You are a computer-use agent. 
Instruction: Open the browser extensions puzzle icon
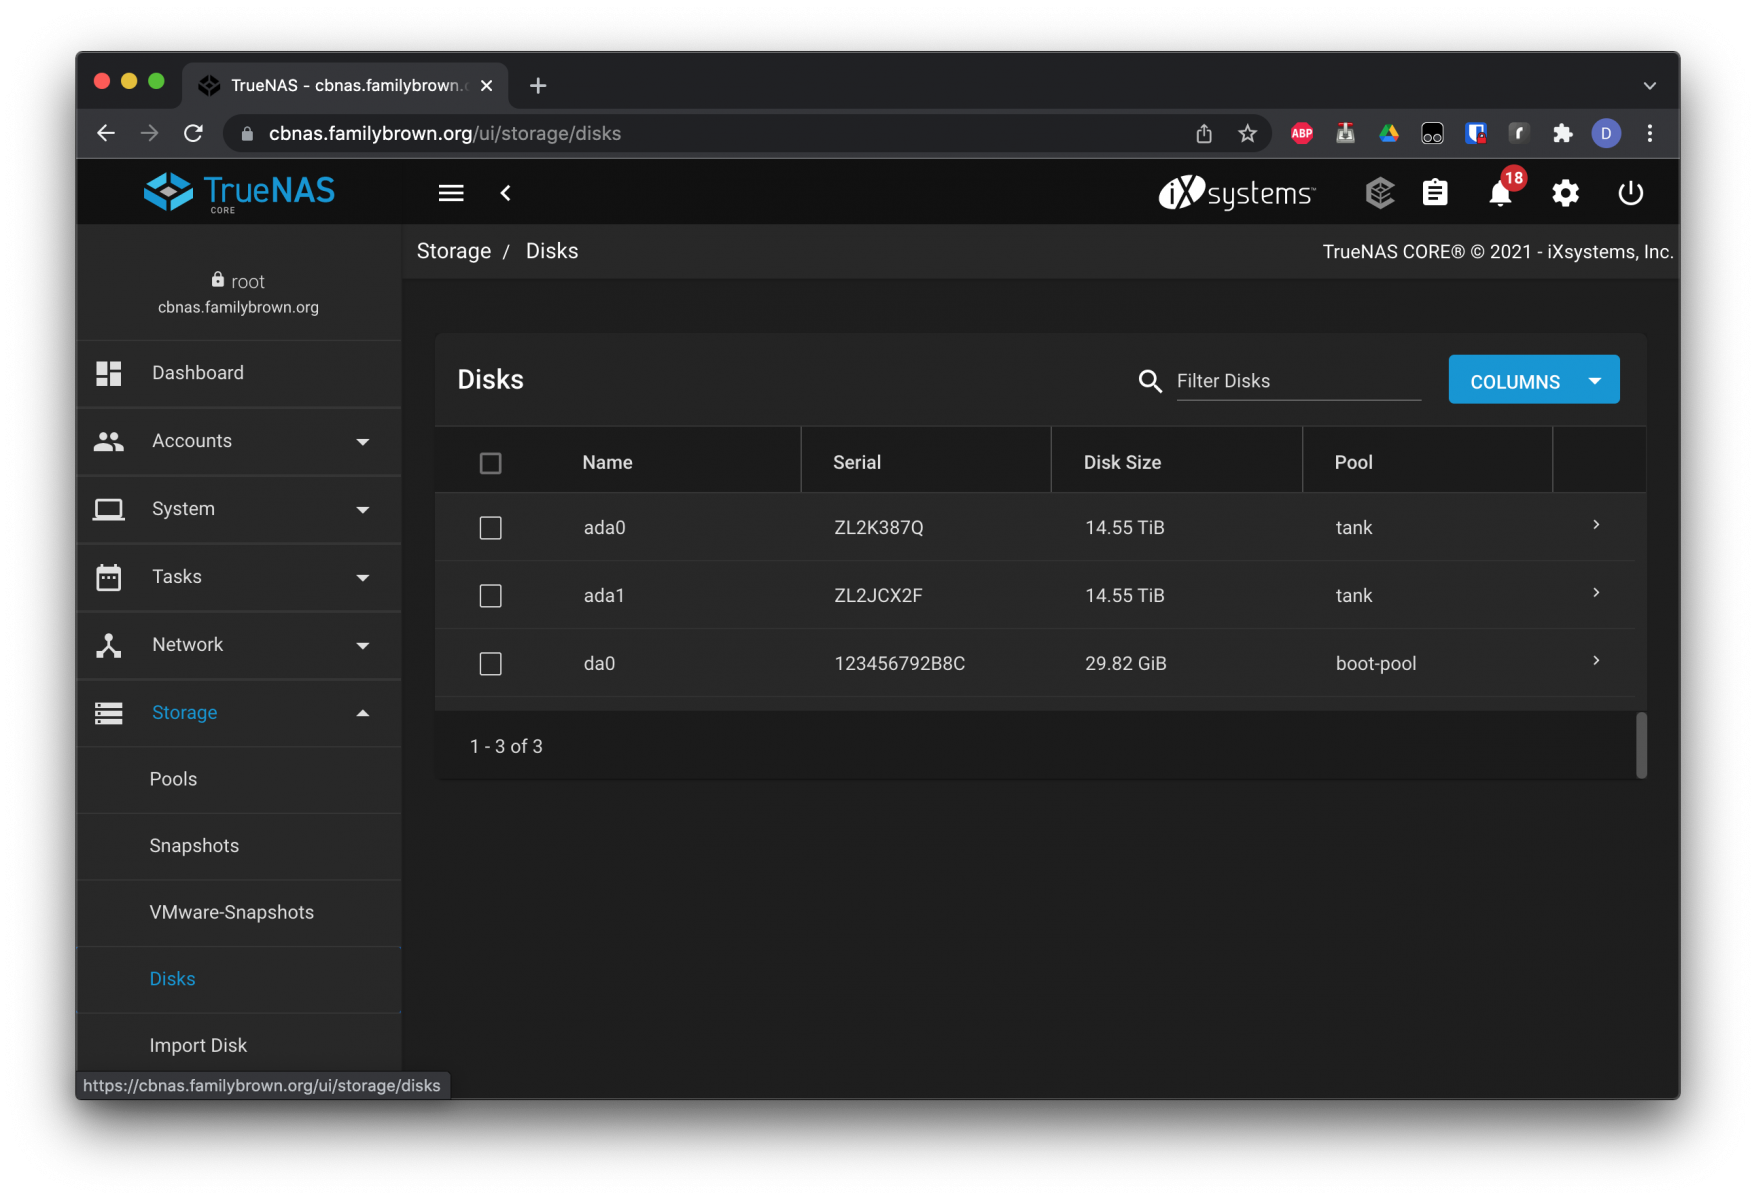1562,133
